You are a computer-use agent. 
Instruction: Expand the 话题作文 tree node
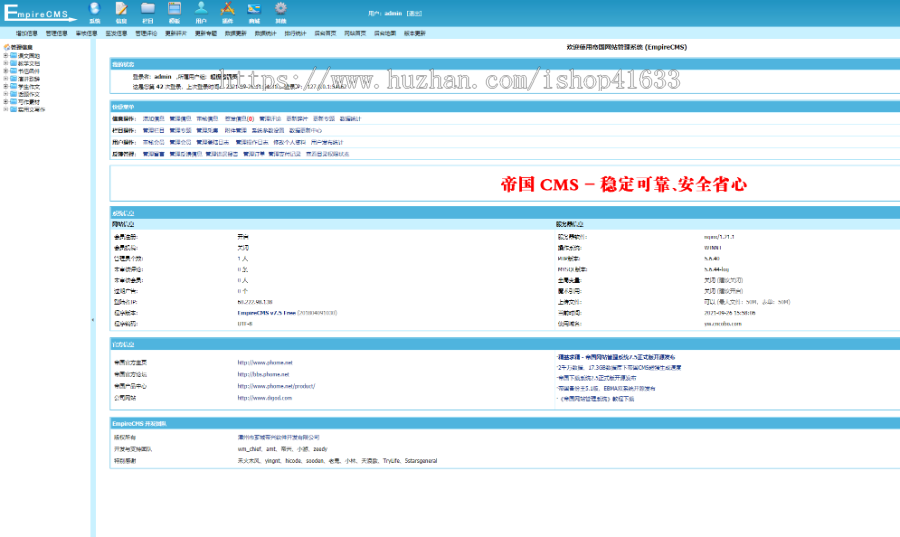(x=6, y=94)
